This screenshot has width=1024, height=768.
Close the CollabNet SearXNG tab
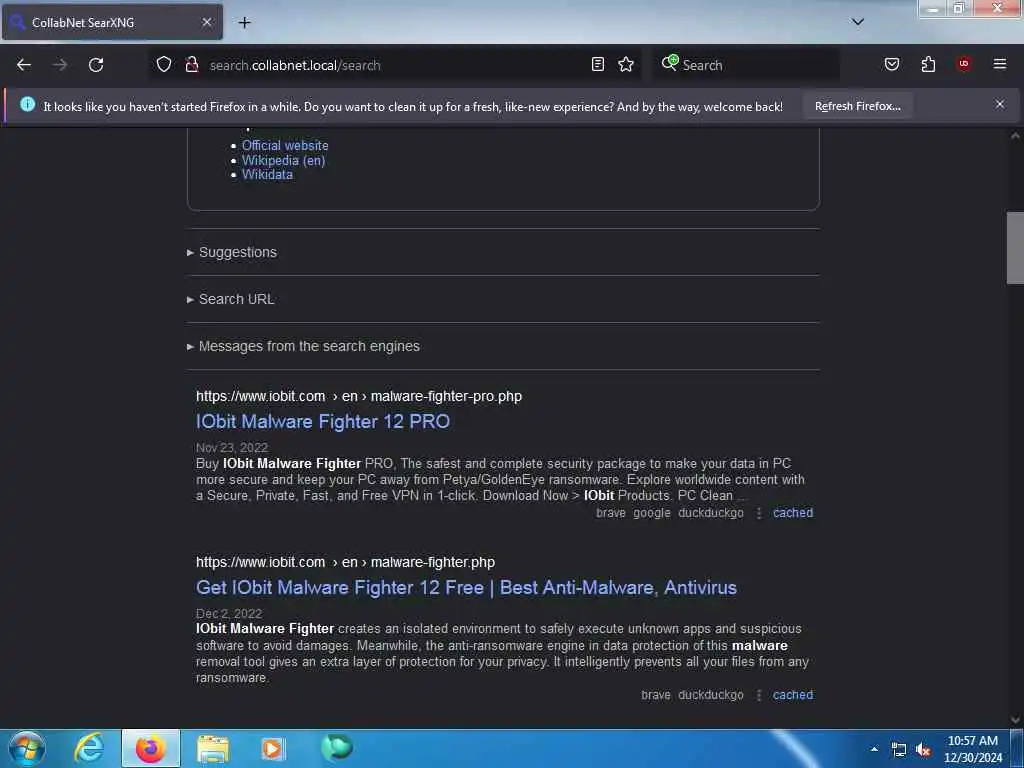(x=207, y=22)
